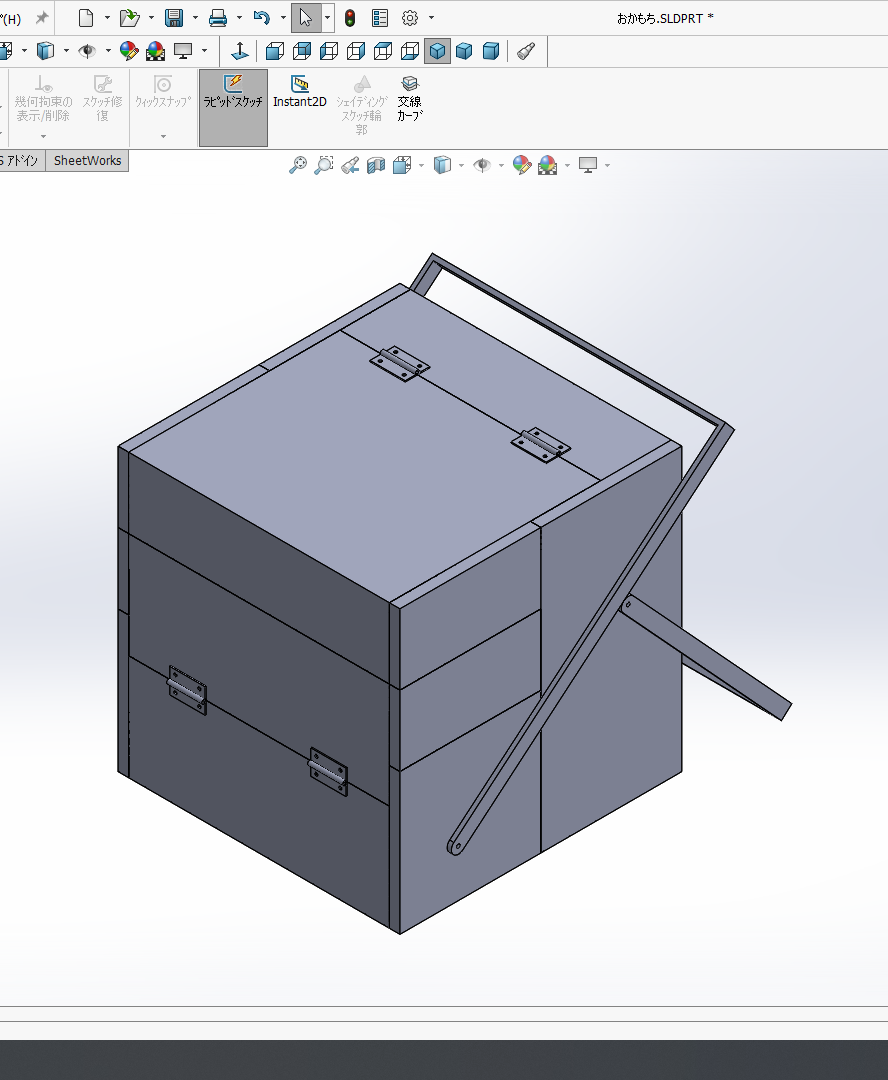
Task: Open File Properties list icon
Action: click(380, 18)
